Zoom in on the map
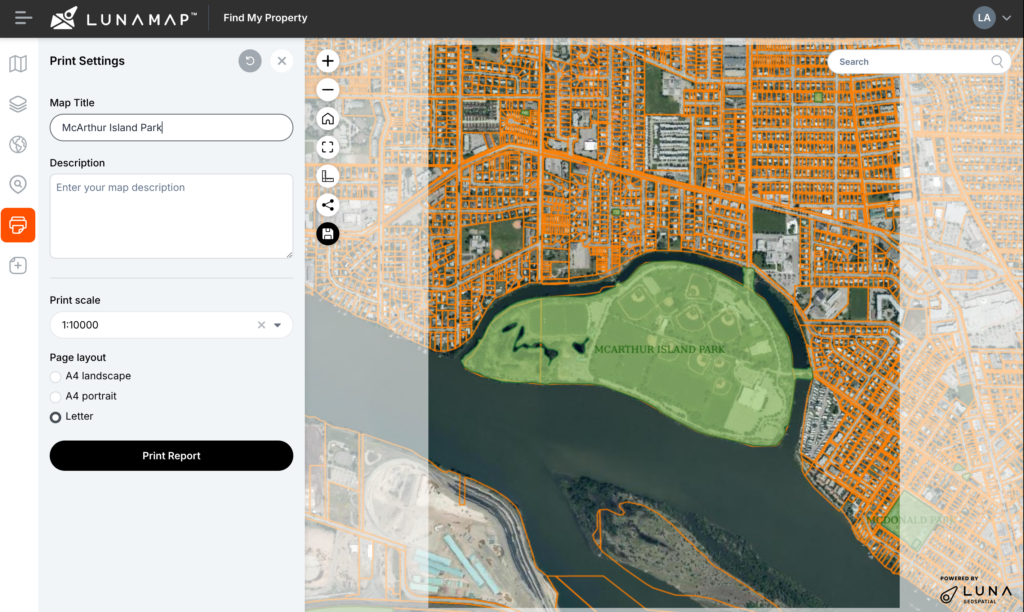1024x612 pixels. [328, 61]
